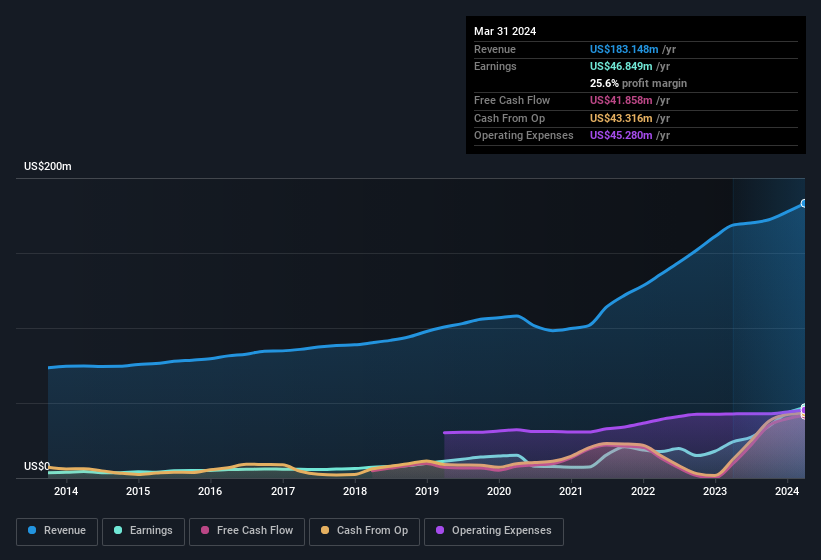Image resolution: width=821 pixels, height=560 pixels.
Task: Click the 2022 x-axis year label
Action: 643,491
